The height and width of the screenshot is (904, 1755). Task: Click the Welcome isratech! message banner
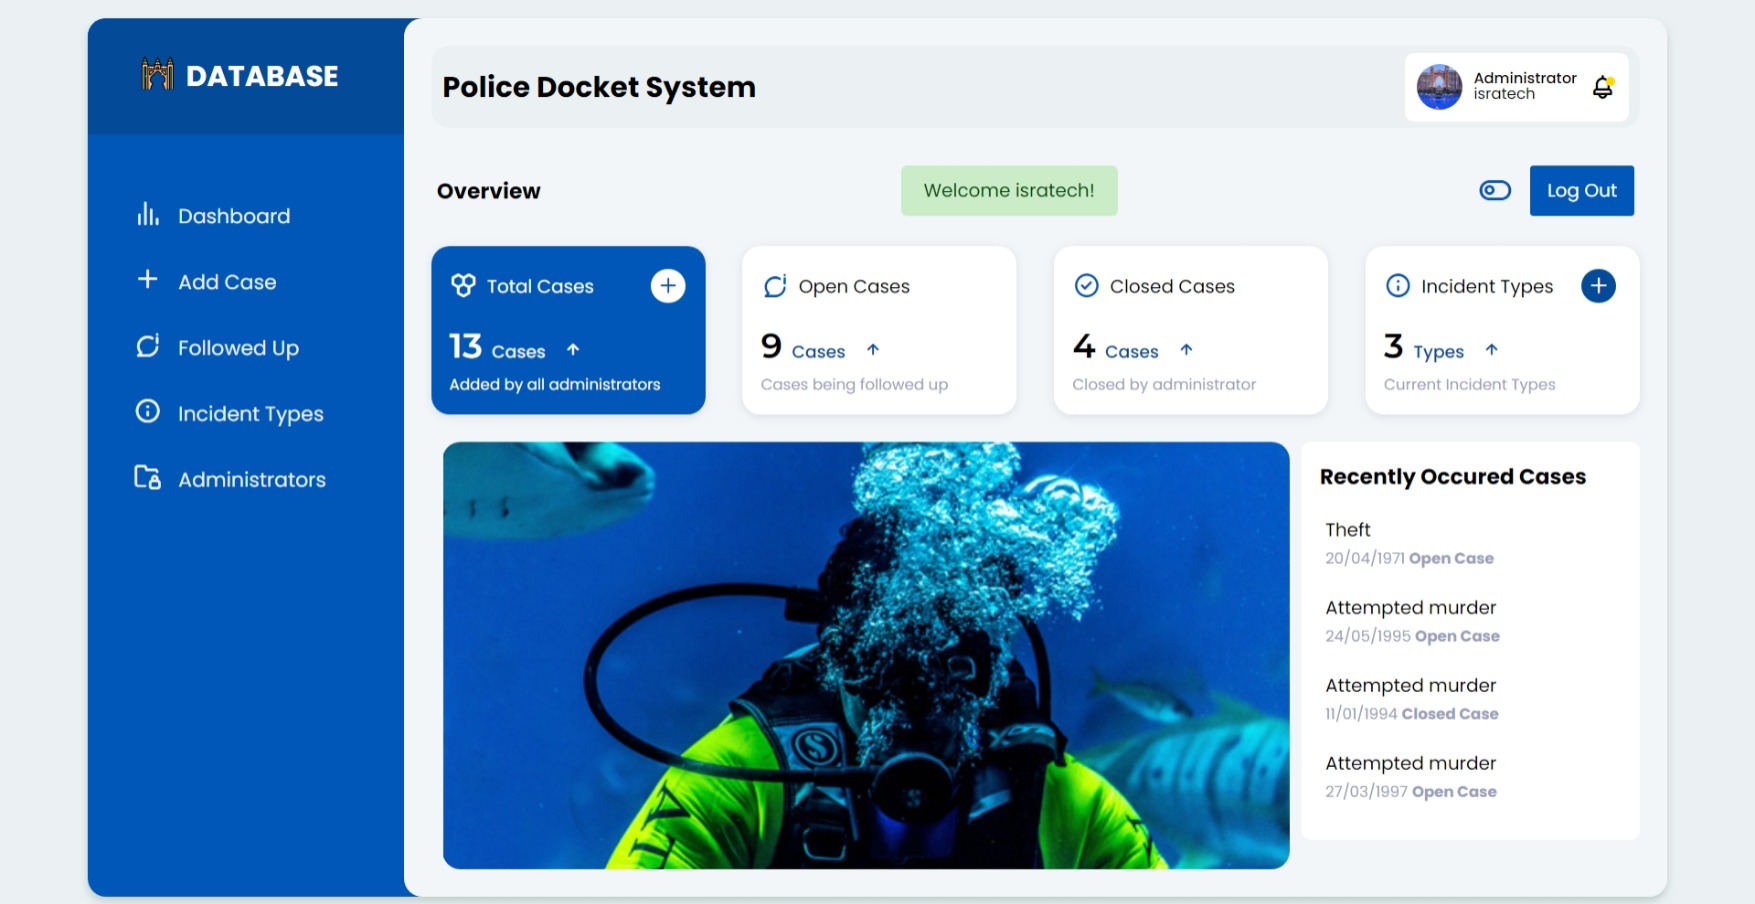click(x=1008, y=190)
